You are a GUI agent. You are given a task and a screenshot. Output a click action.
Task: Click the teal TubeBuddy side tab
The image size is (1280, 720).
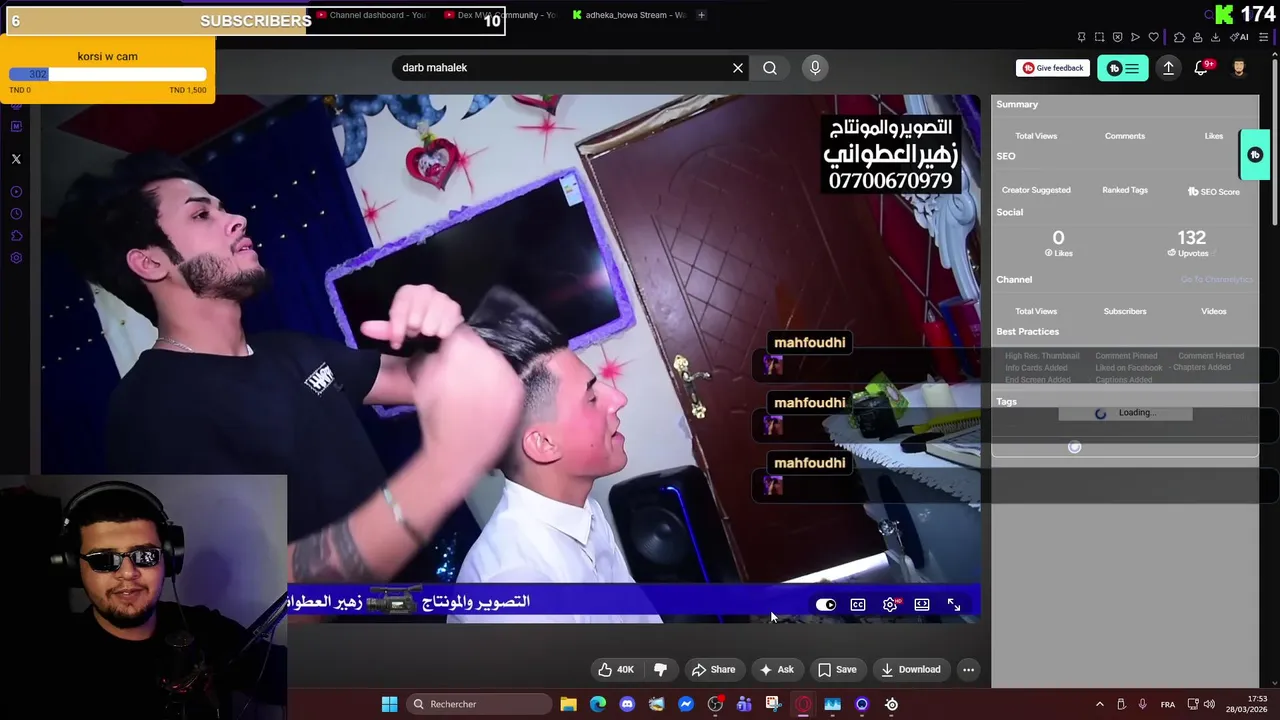1255,155
